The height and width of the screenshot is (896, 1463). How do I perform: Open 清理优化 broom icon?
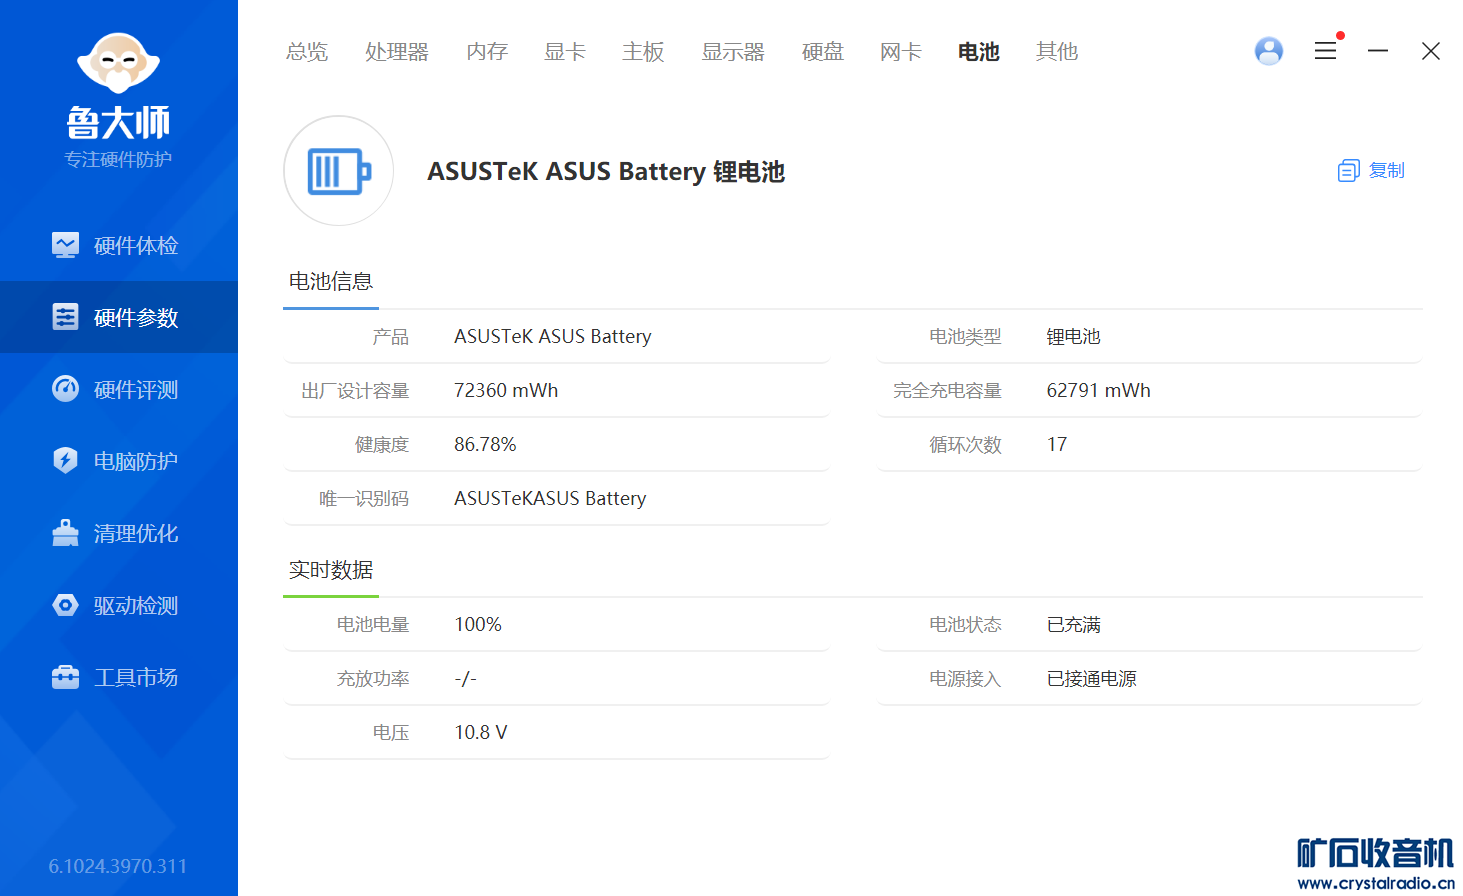click(x=65, y=533)
